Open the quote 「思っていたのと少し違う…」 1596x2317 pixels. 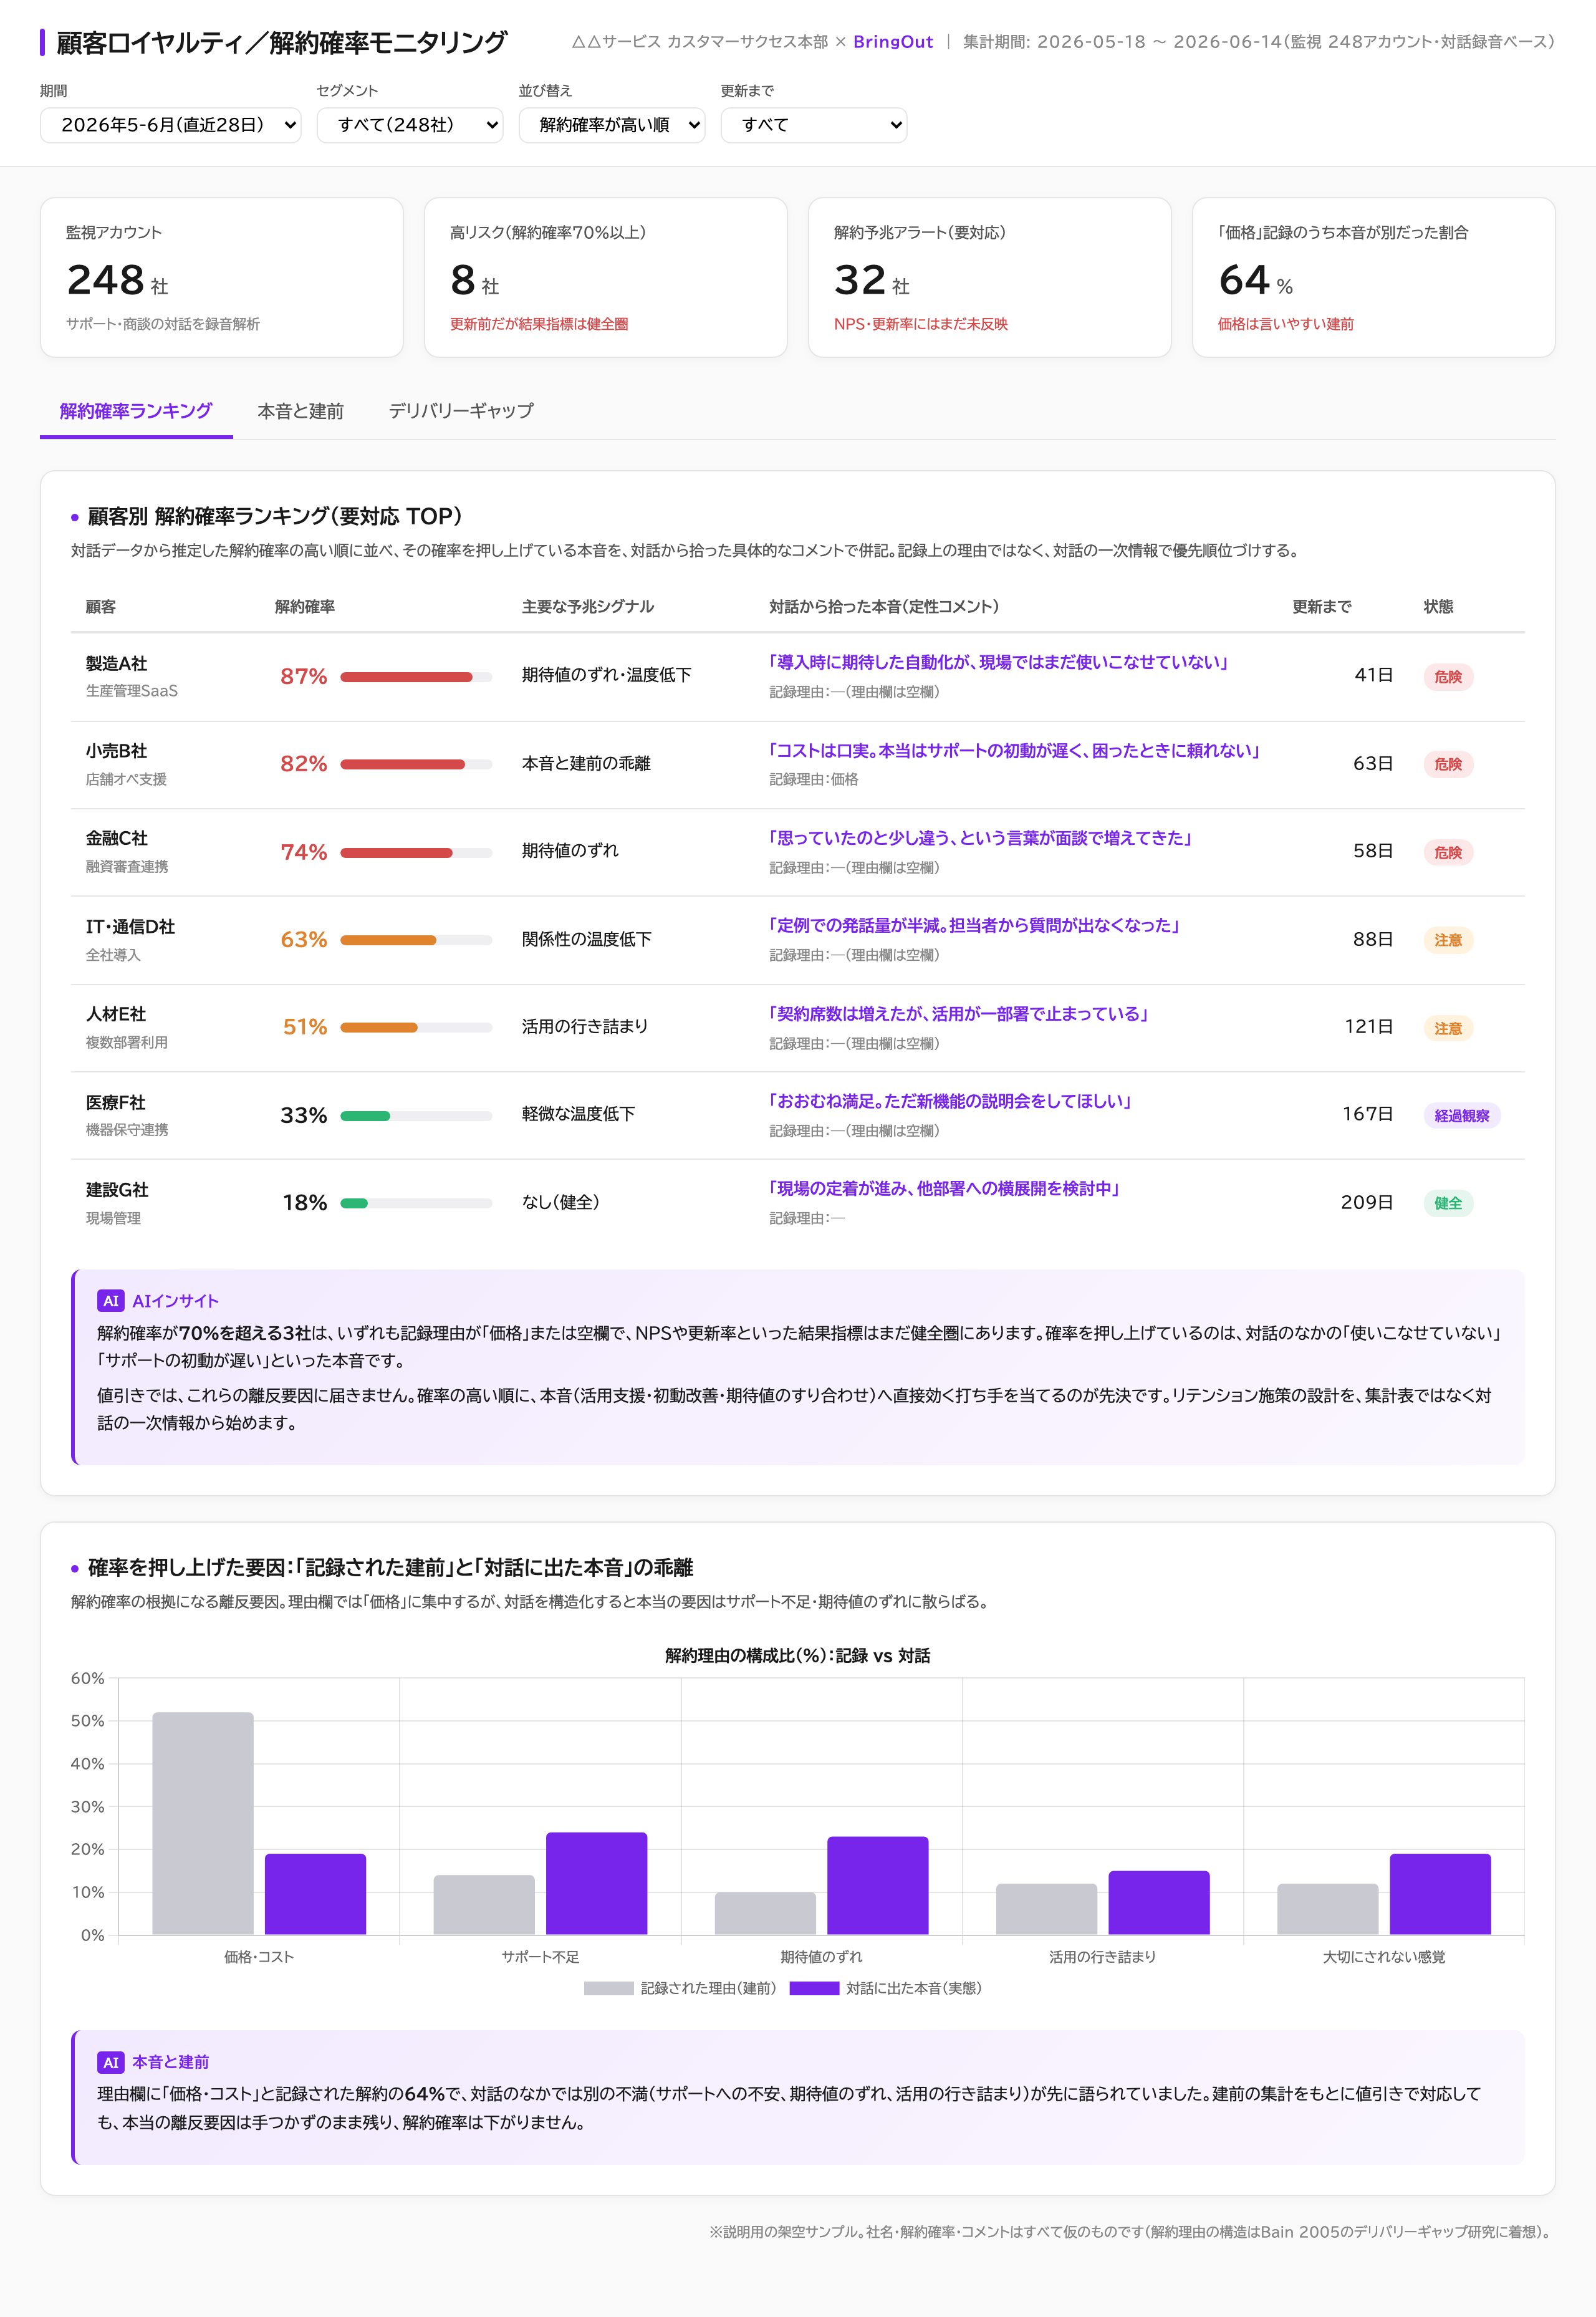coord(980,838)
